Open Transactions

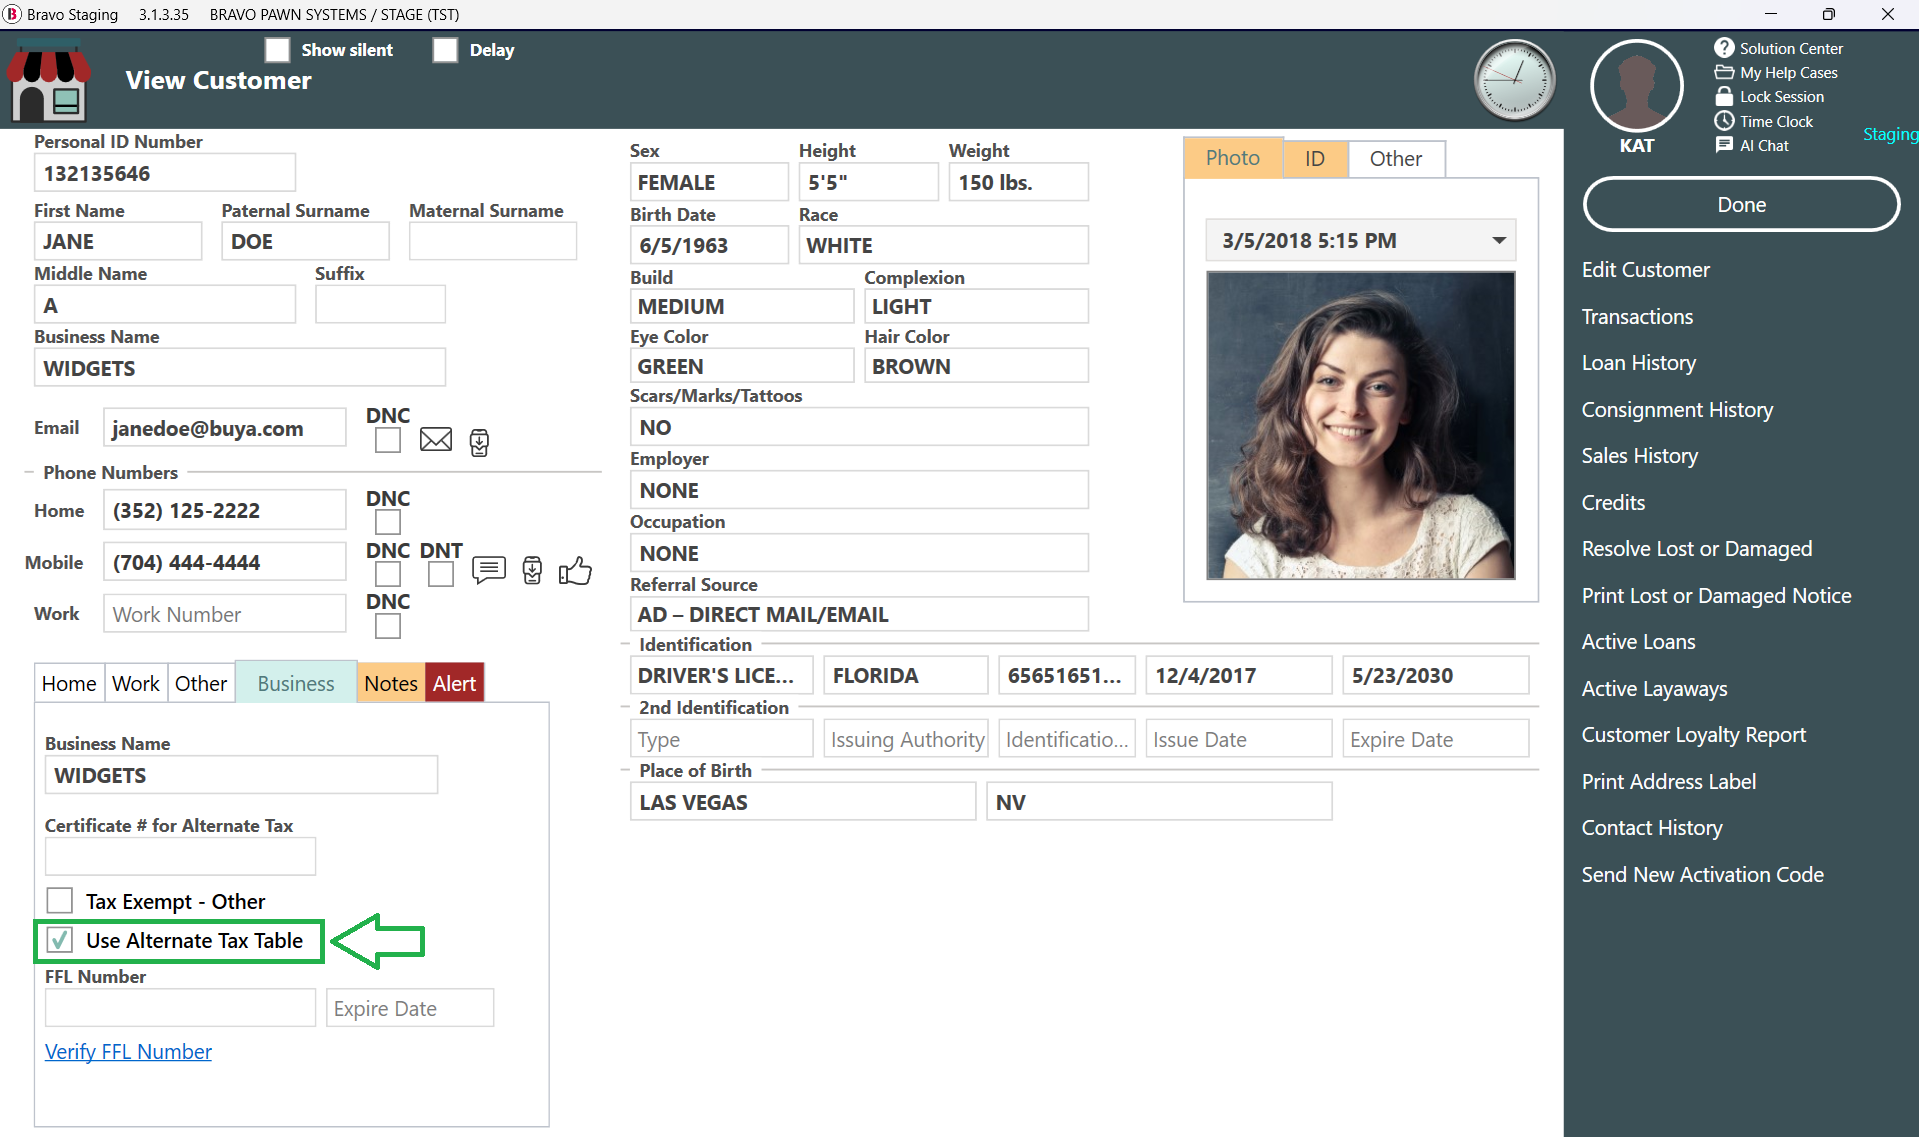pos(1637,317)
